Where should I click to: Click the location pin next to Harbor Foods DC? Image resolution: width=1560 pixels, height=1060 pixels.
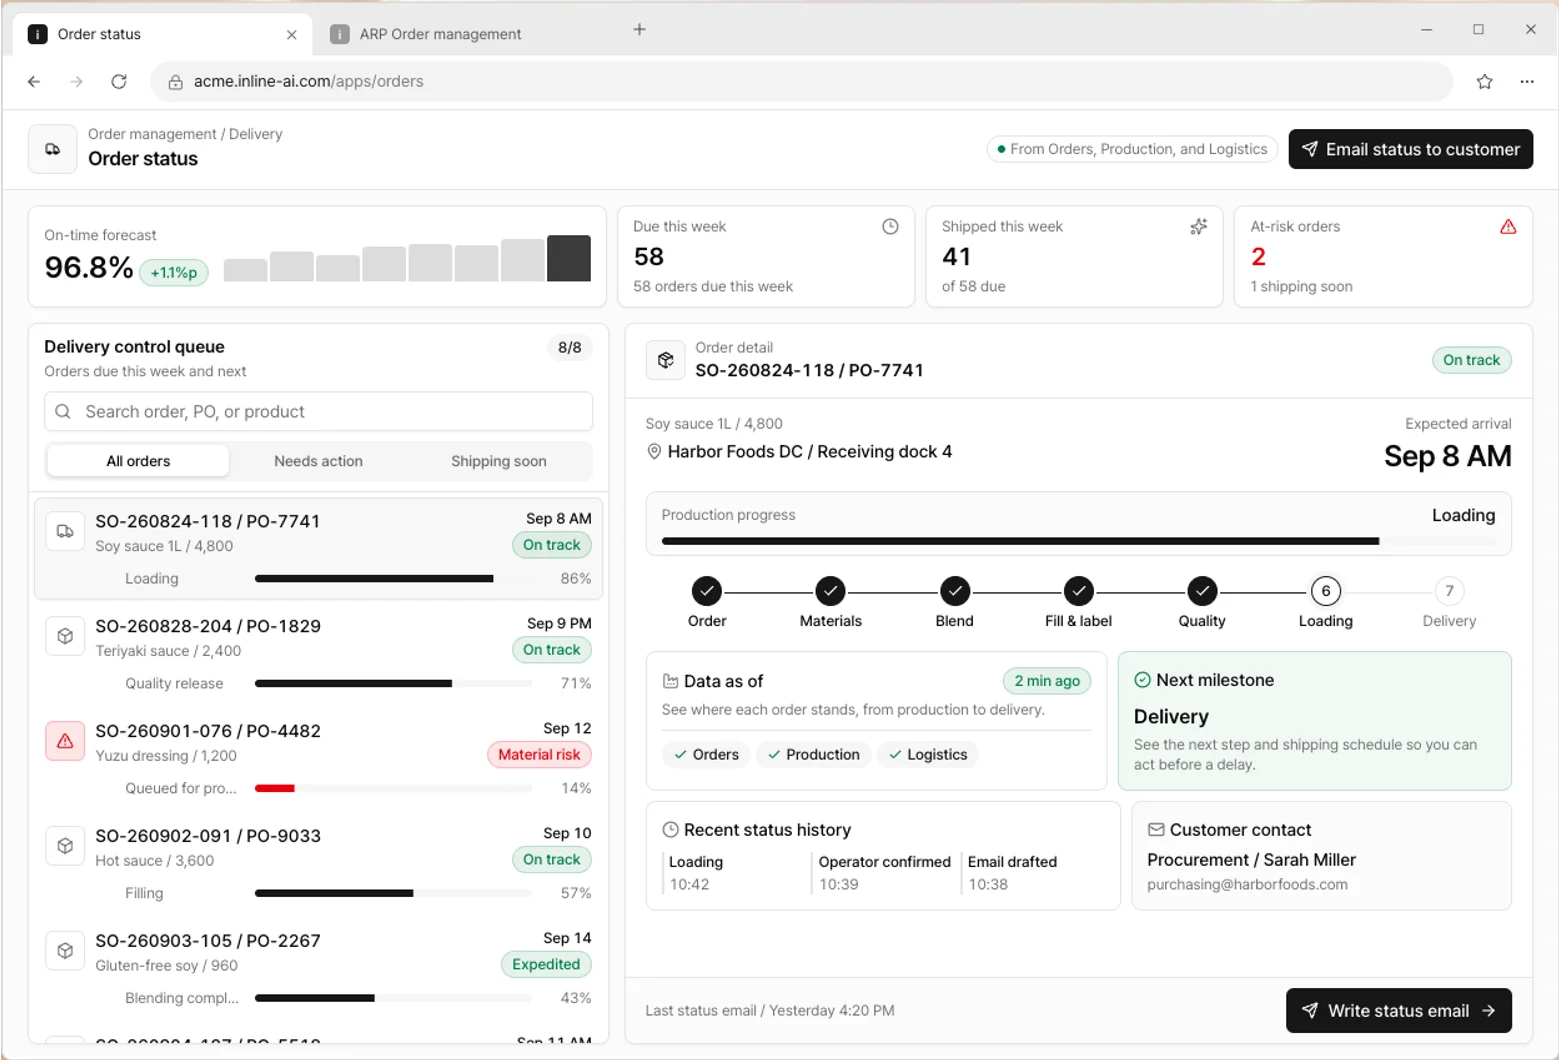[654, 452]
